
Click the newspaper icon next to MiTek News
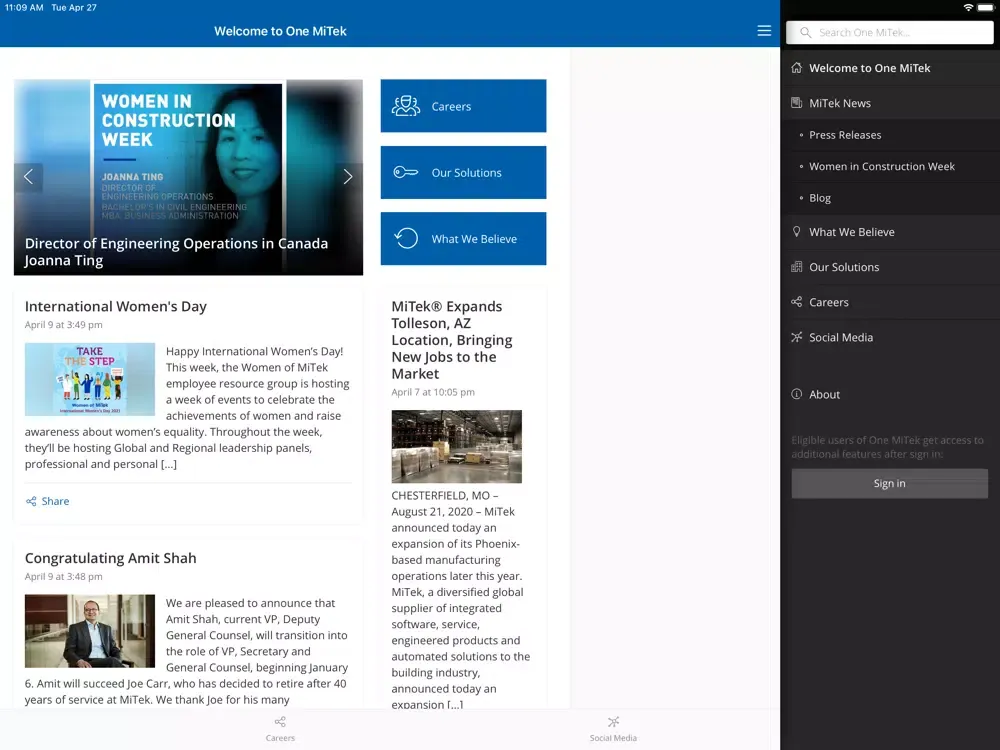tap(797, 103)
